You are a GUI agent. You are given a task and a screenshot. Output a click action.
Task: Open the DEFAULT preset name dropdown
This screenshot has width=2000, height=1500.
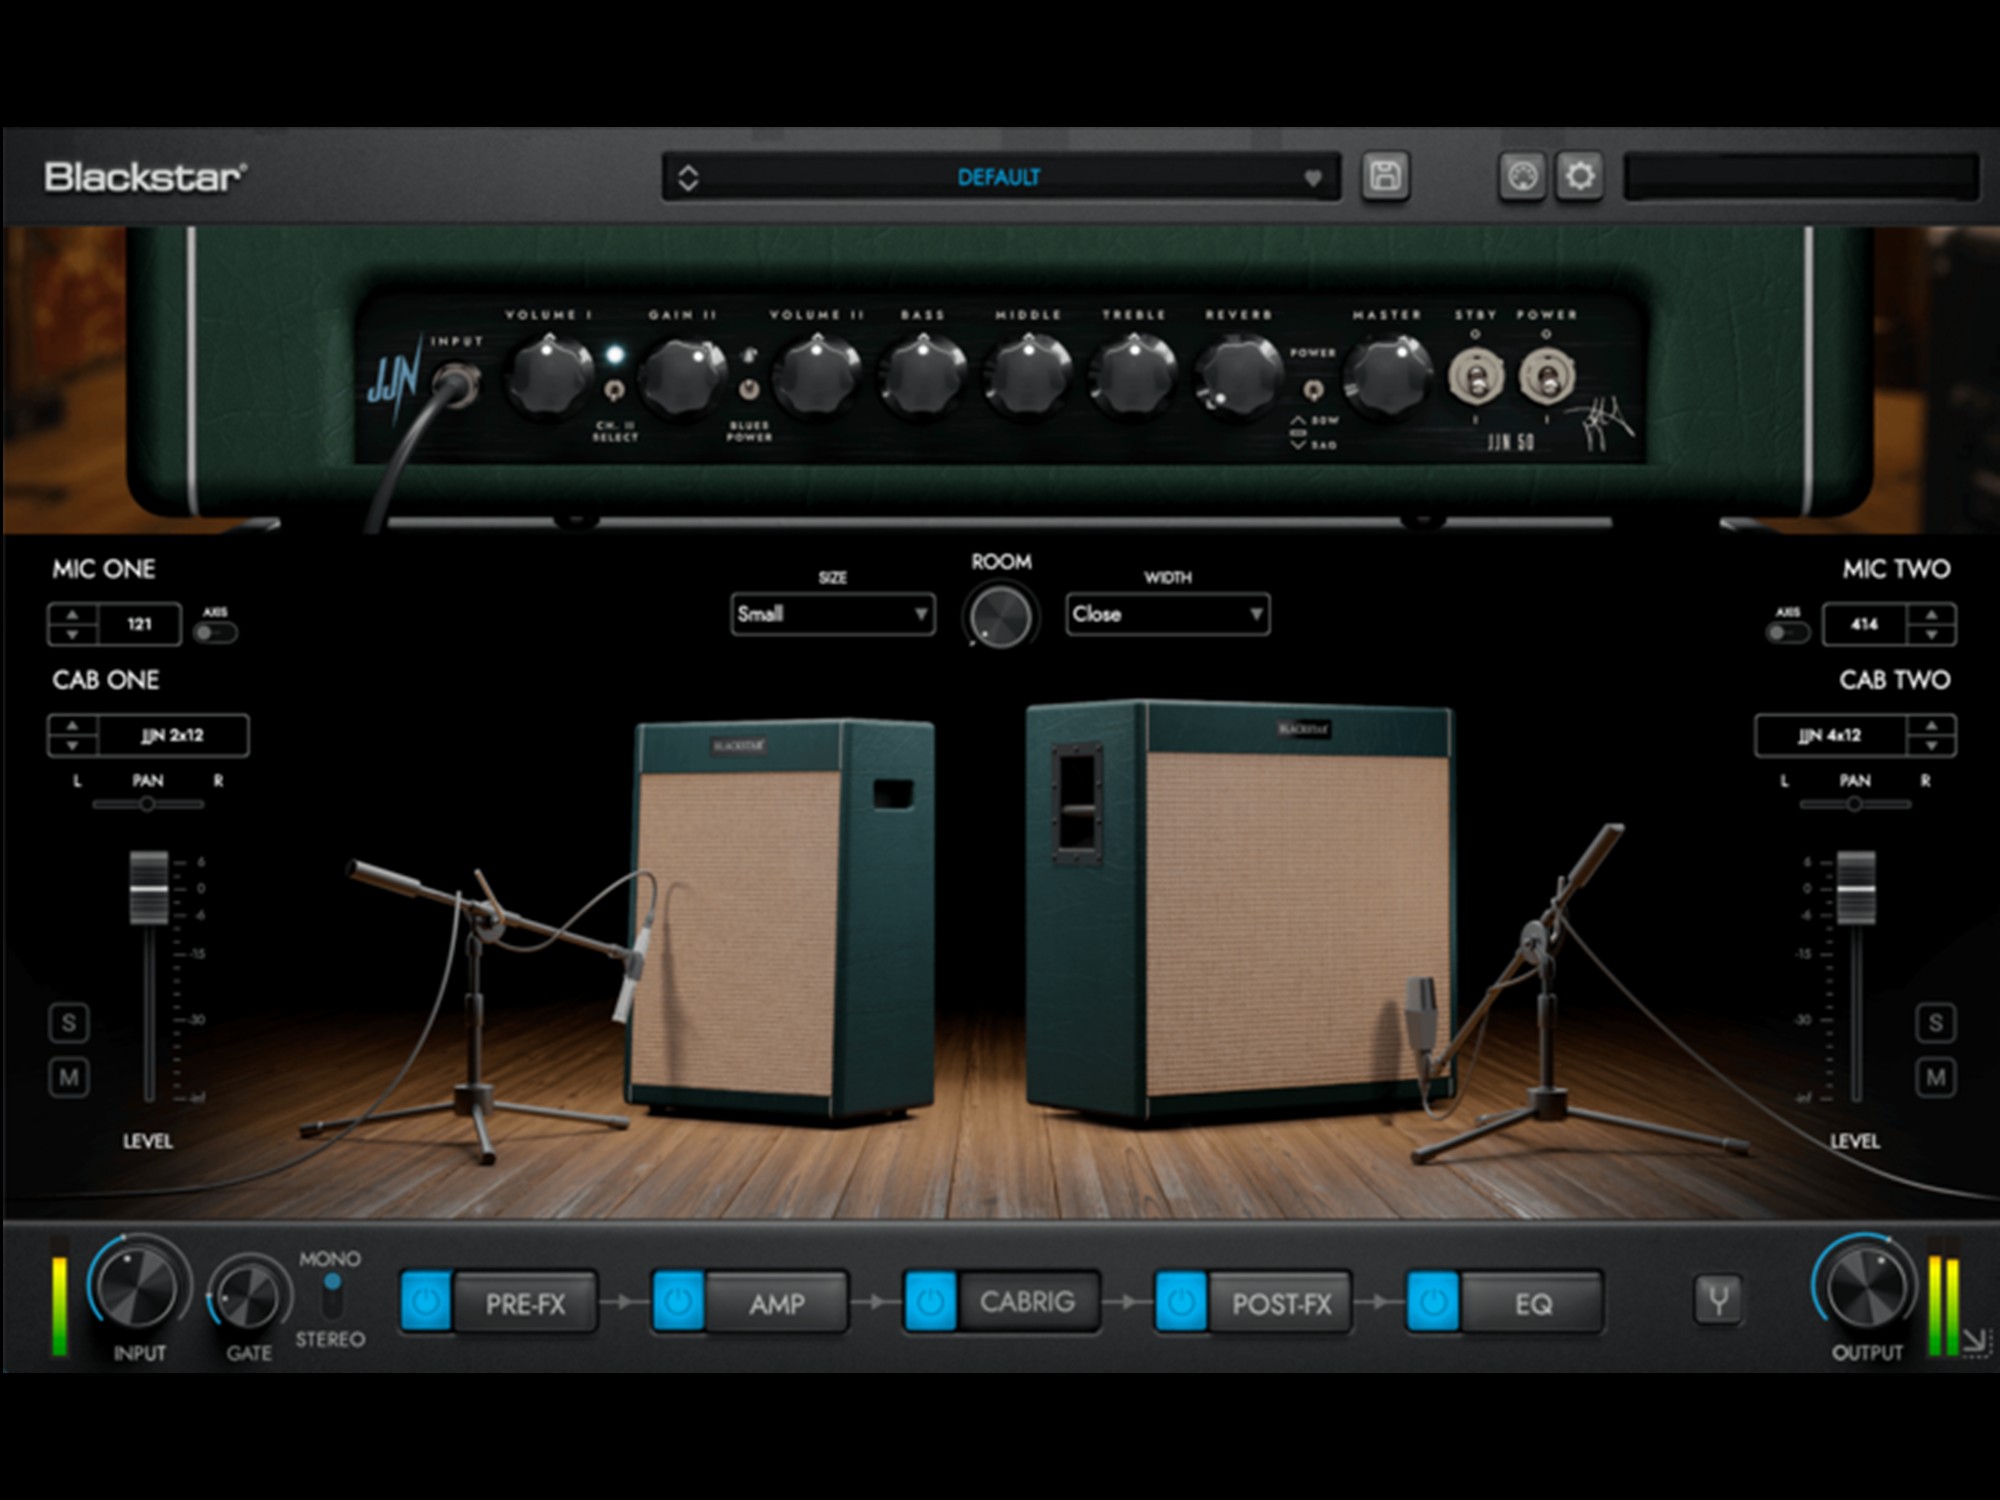click(x=1000, y=178)
